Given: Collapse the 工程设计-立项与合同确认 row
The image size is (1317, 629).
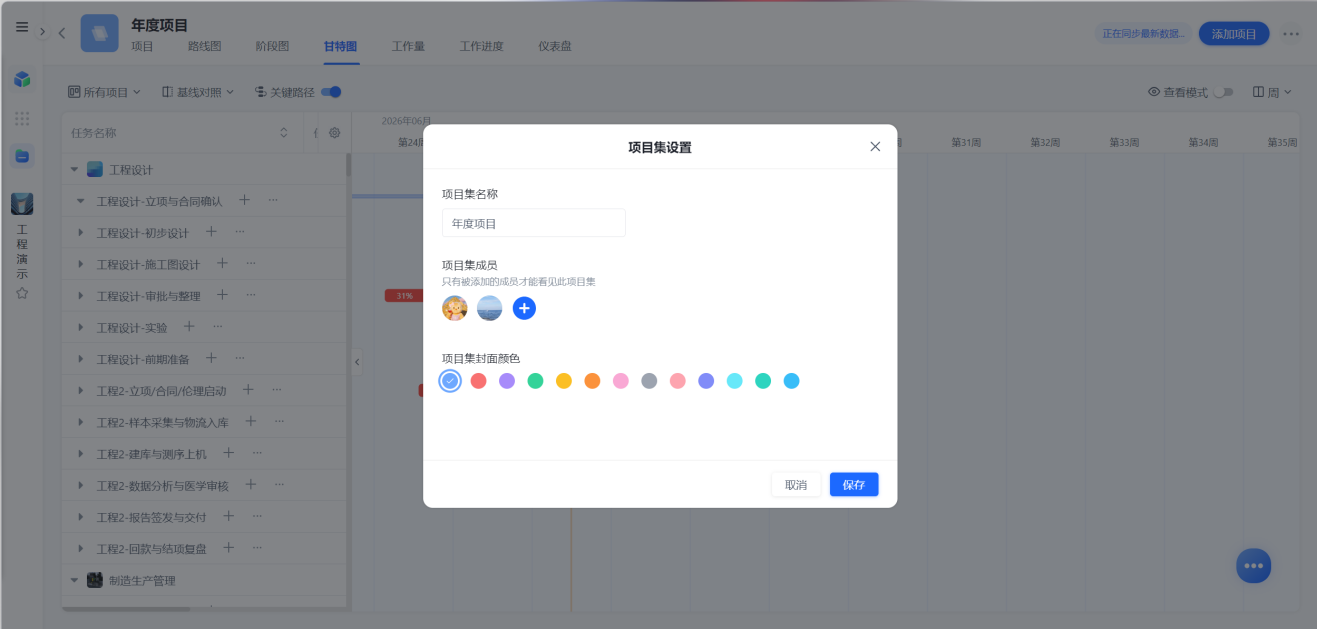Looking at the screenshot, I should [82, 201].
